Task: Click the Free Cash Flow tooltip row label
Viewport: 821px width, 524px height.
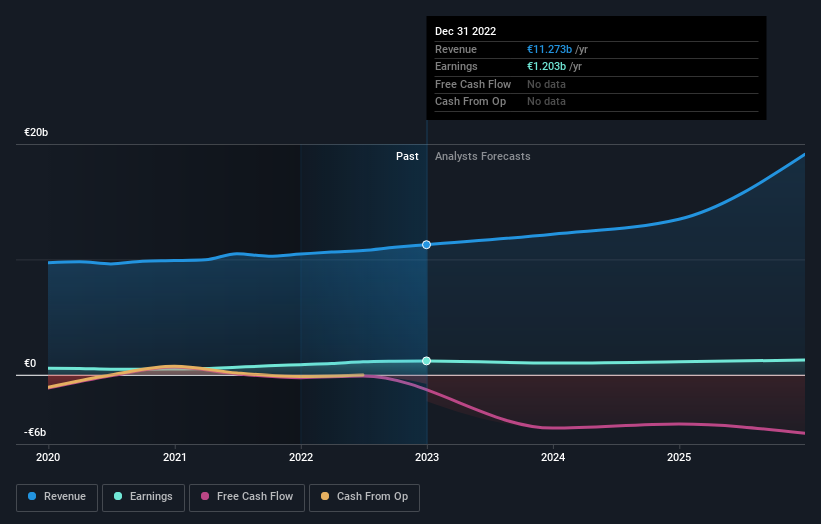Action: click(x=473, y=84)
